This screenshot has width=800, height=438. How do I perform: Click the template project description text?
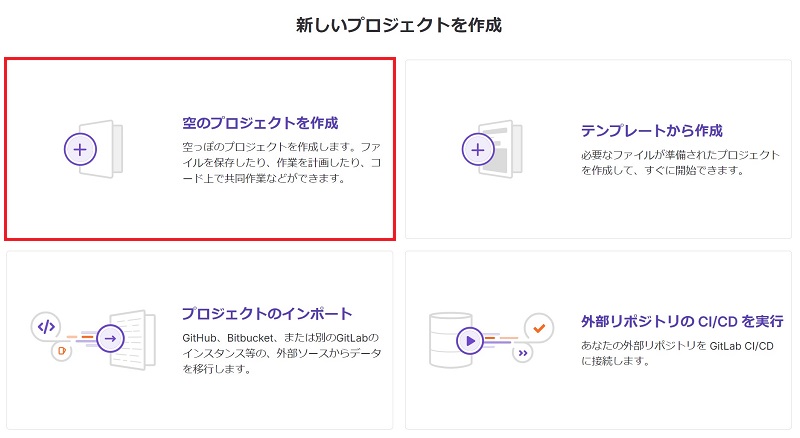point(680,162)
